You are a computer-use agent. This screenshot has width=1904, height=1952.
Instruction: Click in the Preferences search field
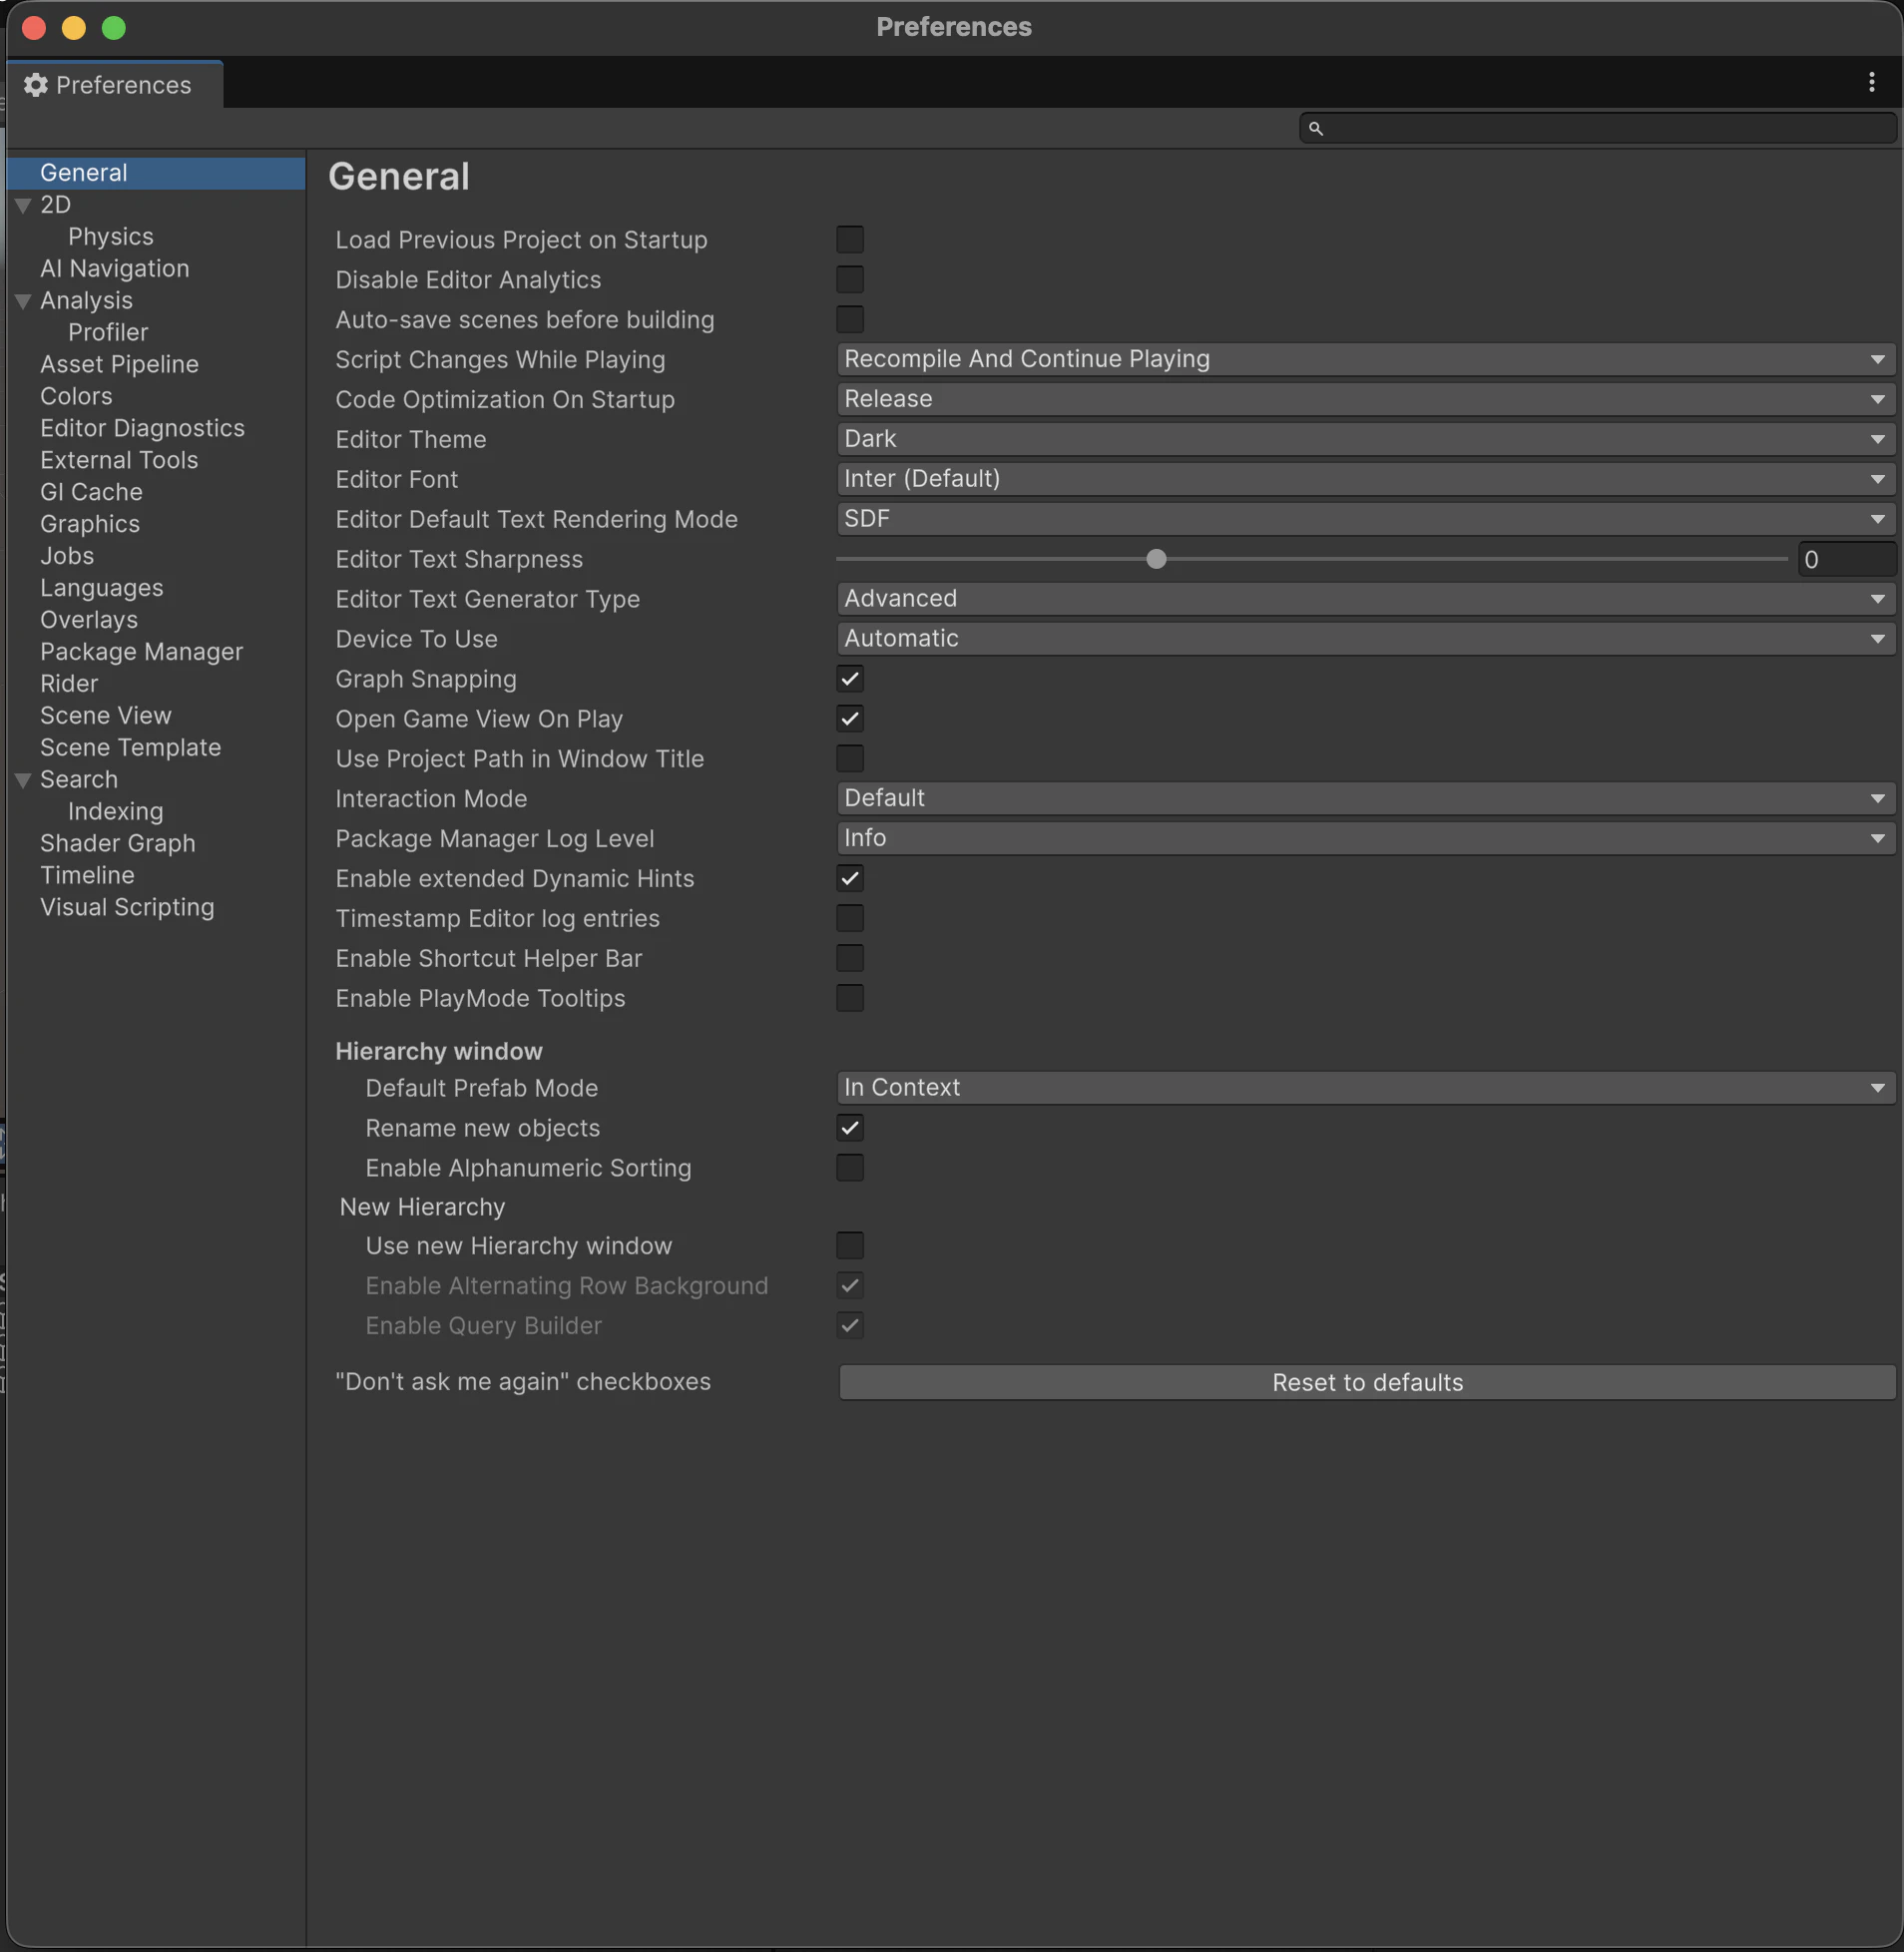[1597, 128]
